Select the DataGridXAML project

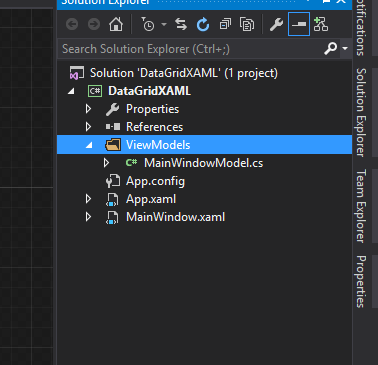pos(149,91)
